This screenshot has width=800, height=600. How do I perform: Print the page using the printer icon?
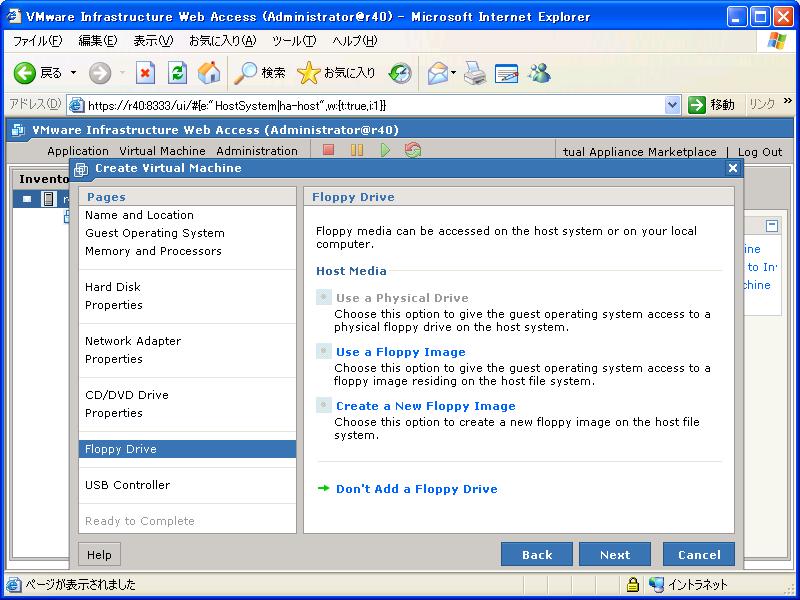[x=475, y=73]
